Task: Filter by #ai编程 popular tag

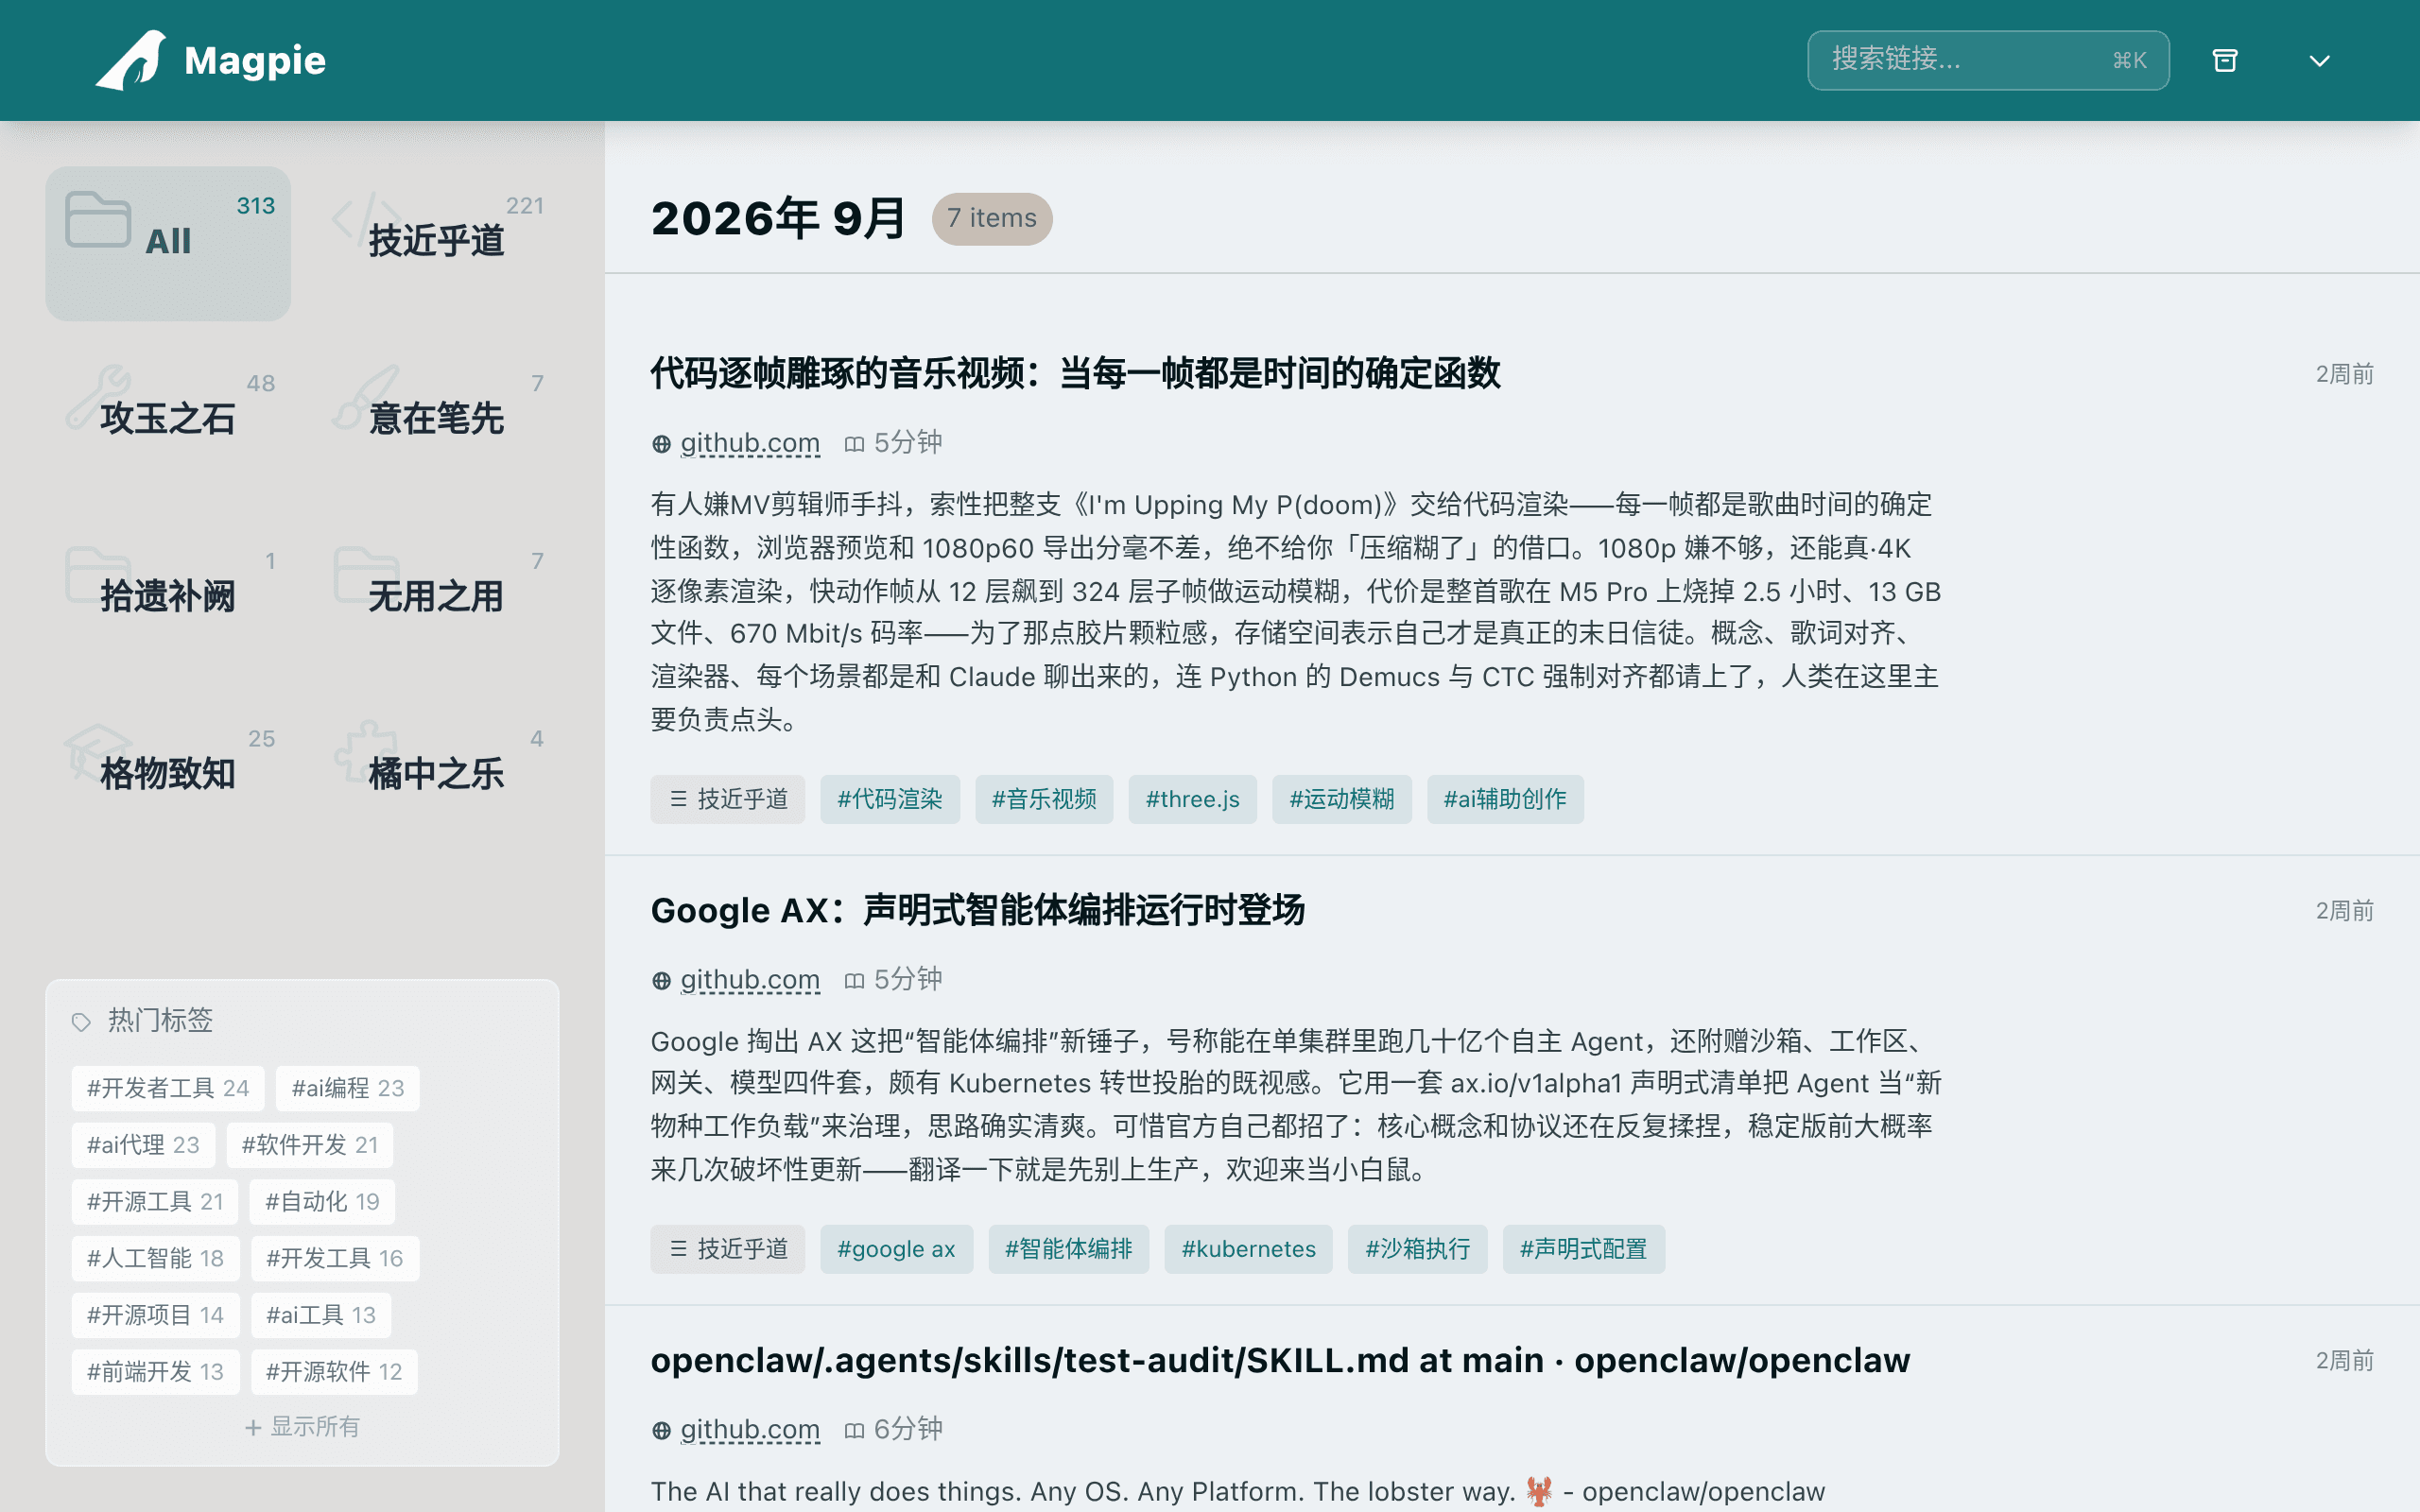Action: tap(347, 1088)
